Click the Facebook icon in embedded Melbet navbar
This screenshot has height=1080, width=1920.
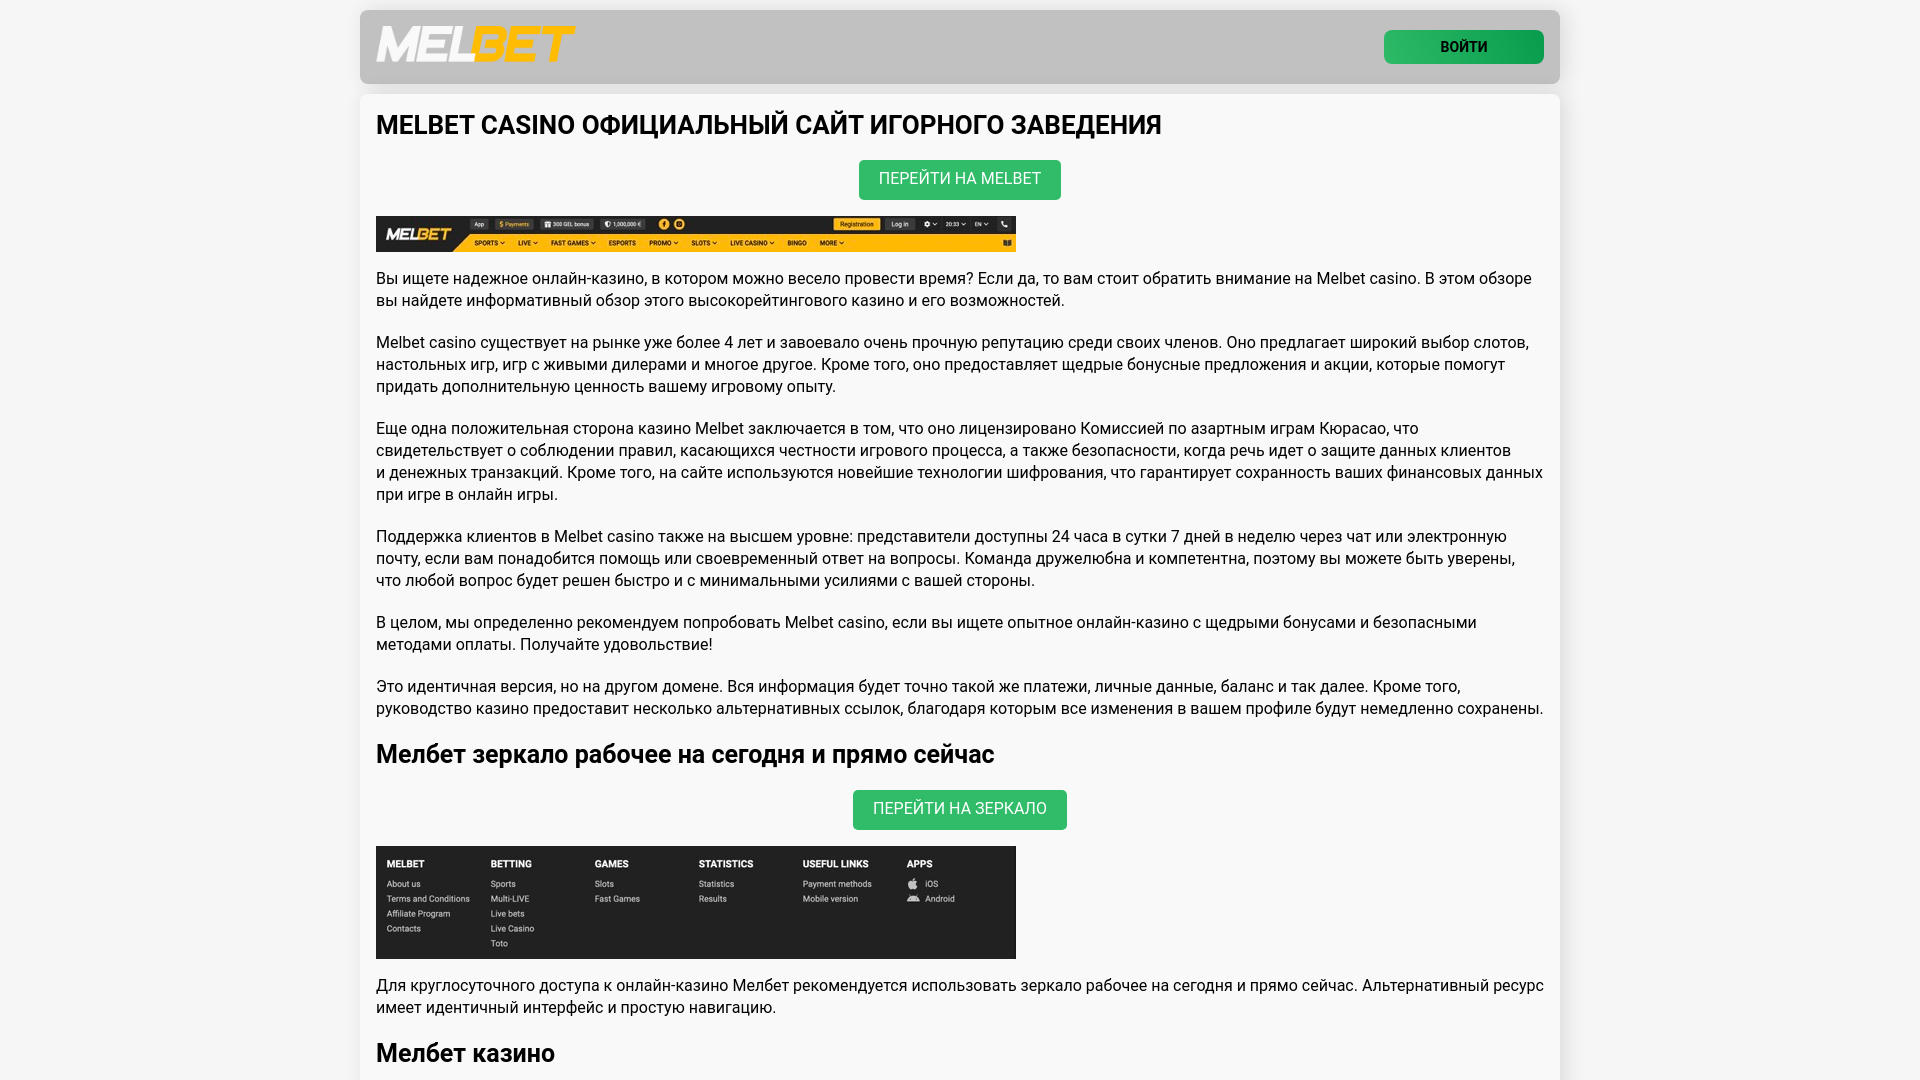(664, 224)
